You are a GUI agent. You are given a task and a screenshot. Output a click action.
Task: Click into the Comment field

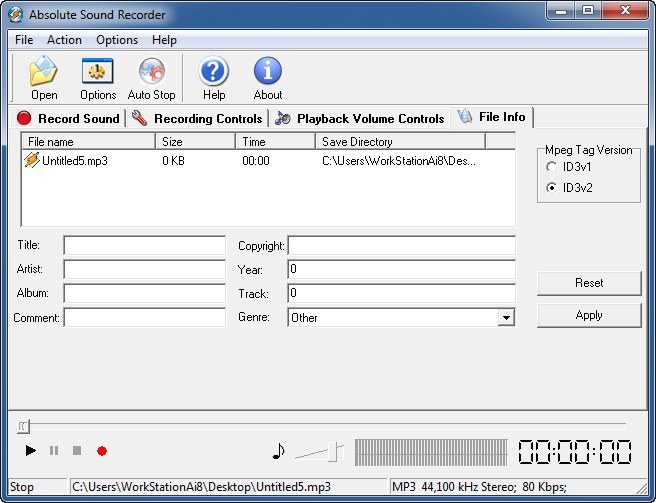[144, 318]
